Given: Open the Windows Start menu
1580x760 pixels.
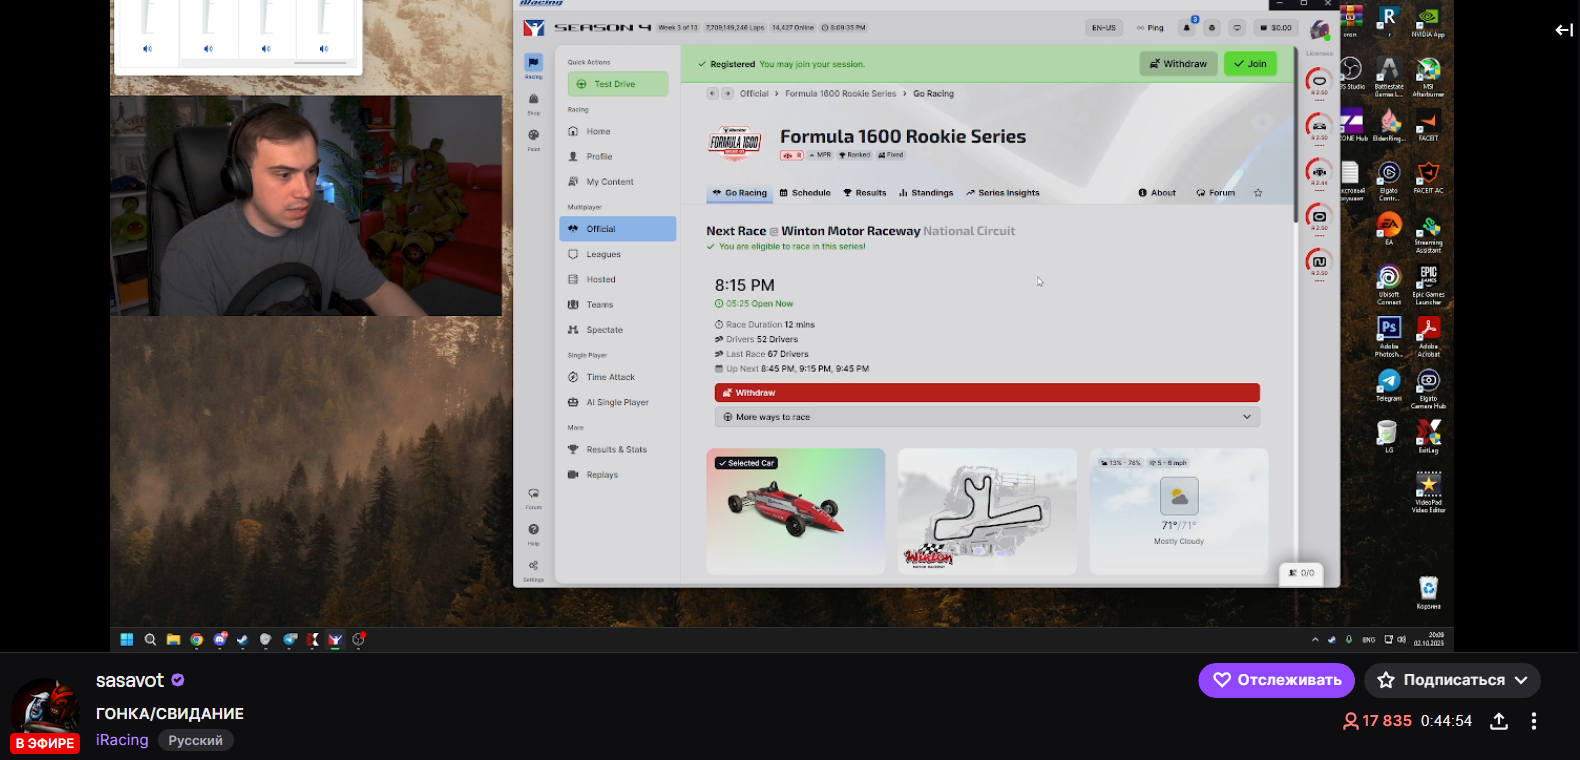Looking at the screenshot, I should point(127,640).
